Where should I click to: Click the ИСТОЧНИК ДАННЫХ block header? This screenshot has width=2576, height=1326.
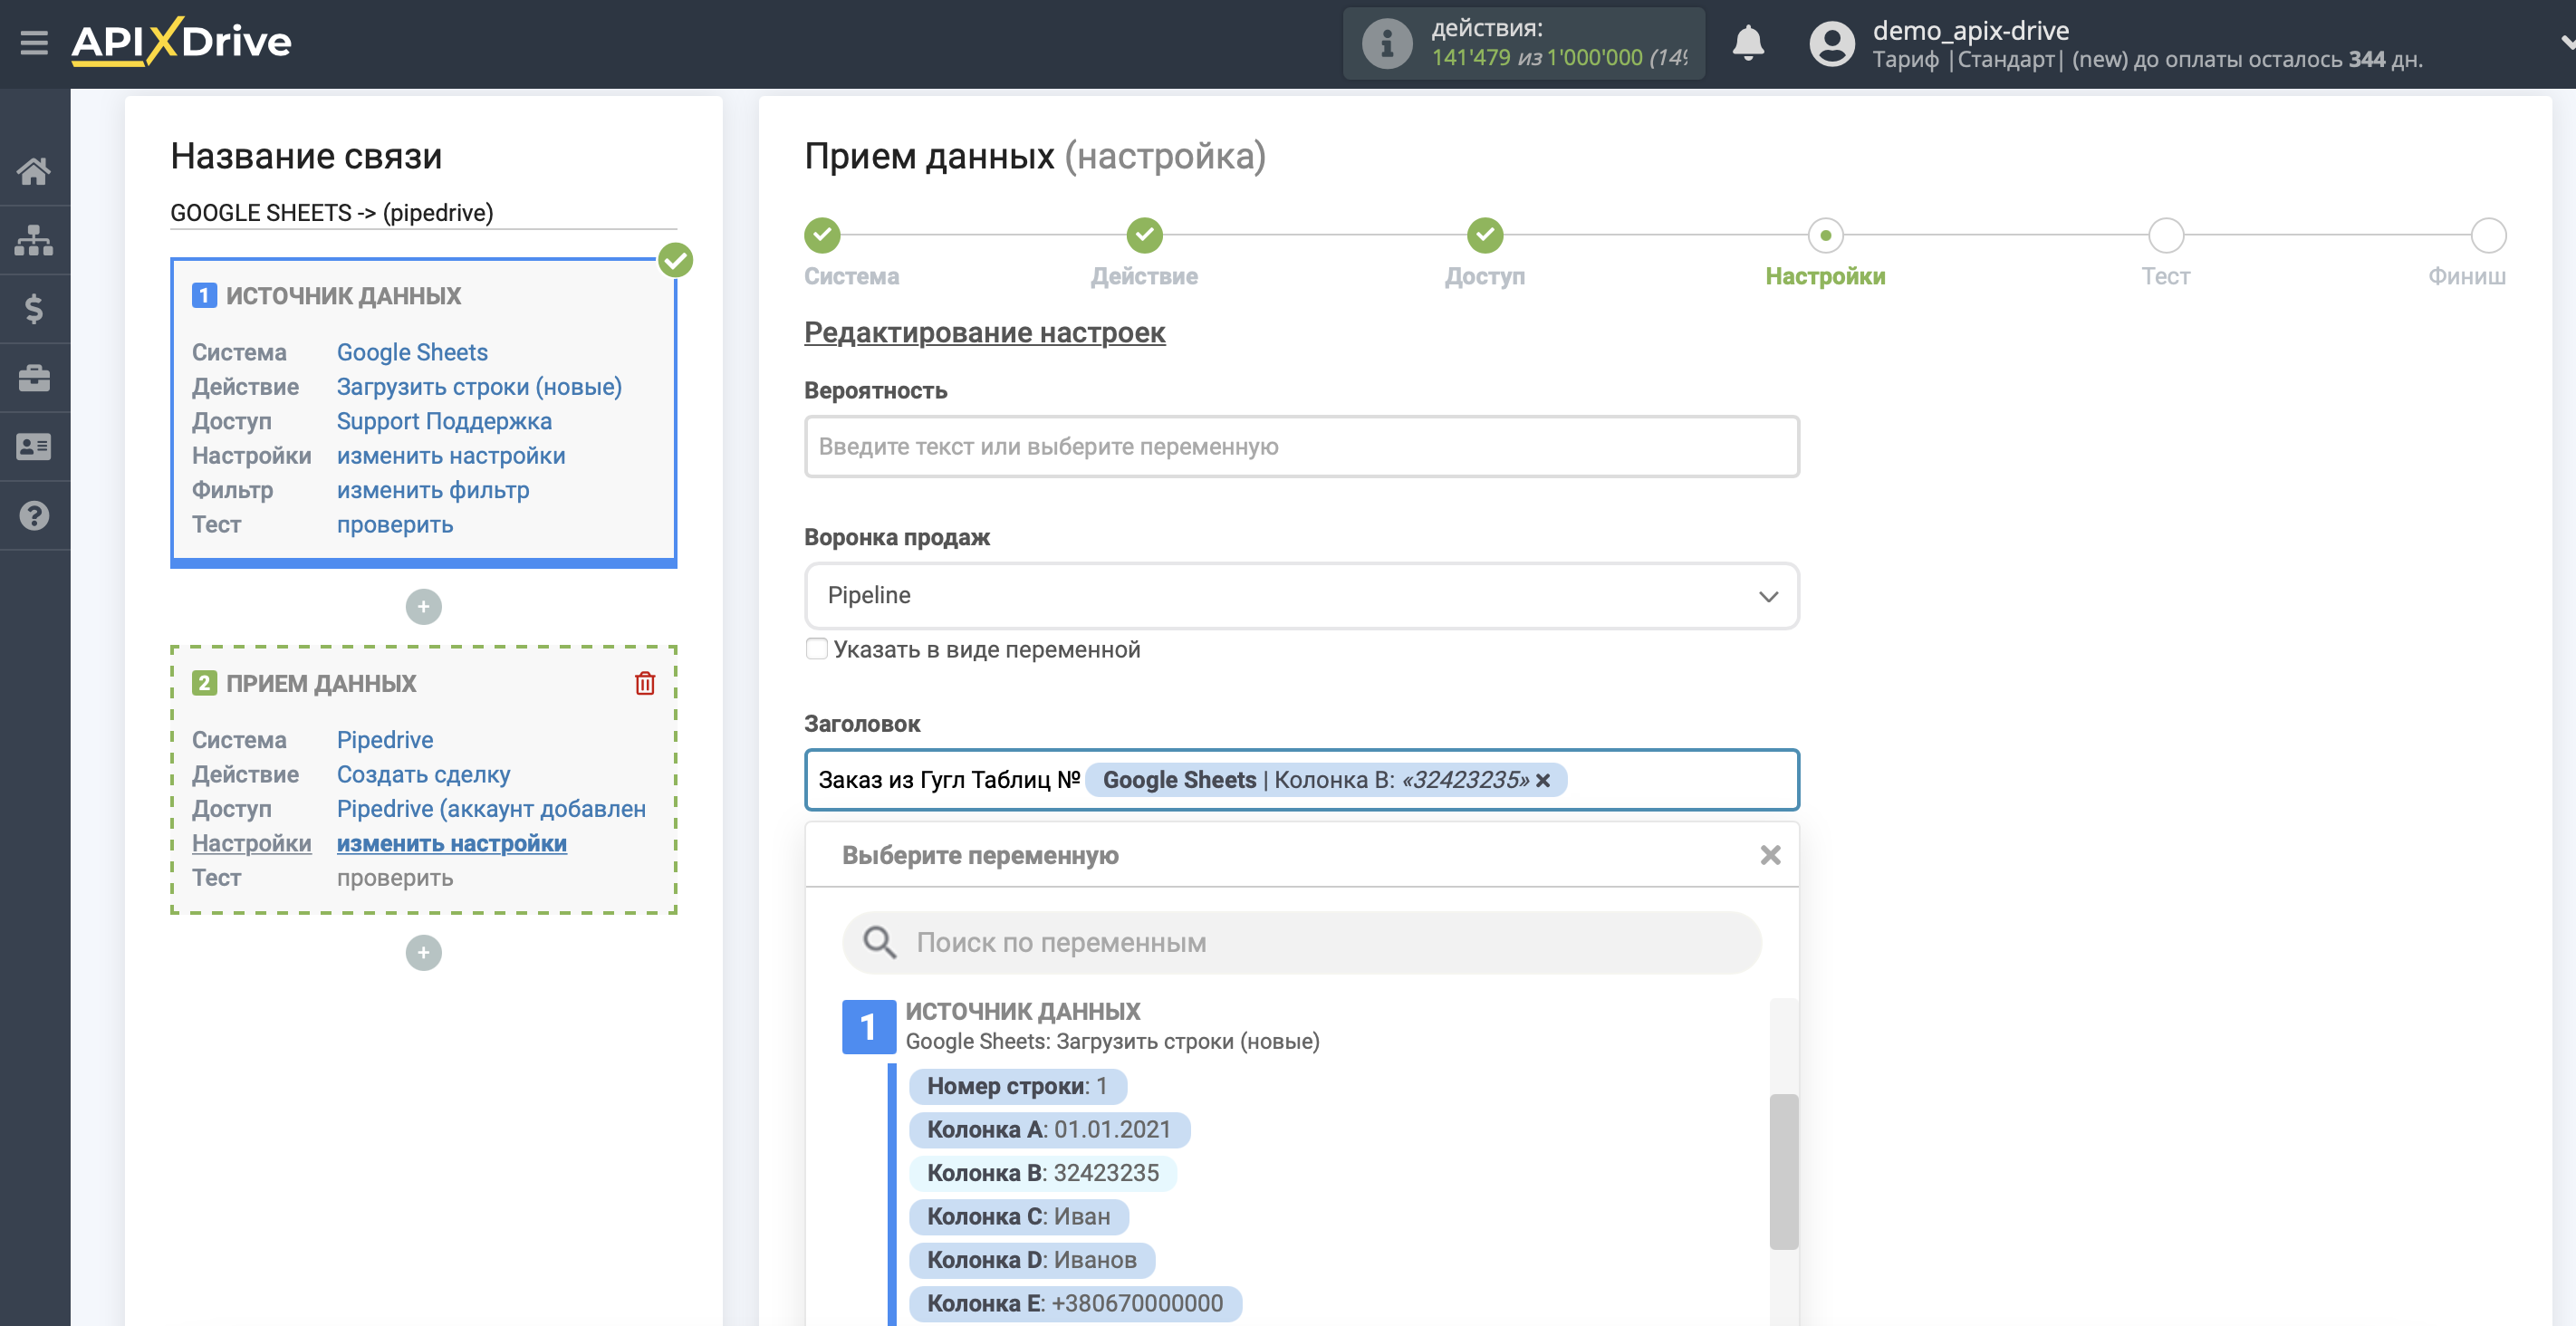click(x=343, y=296)
